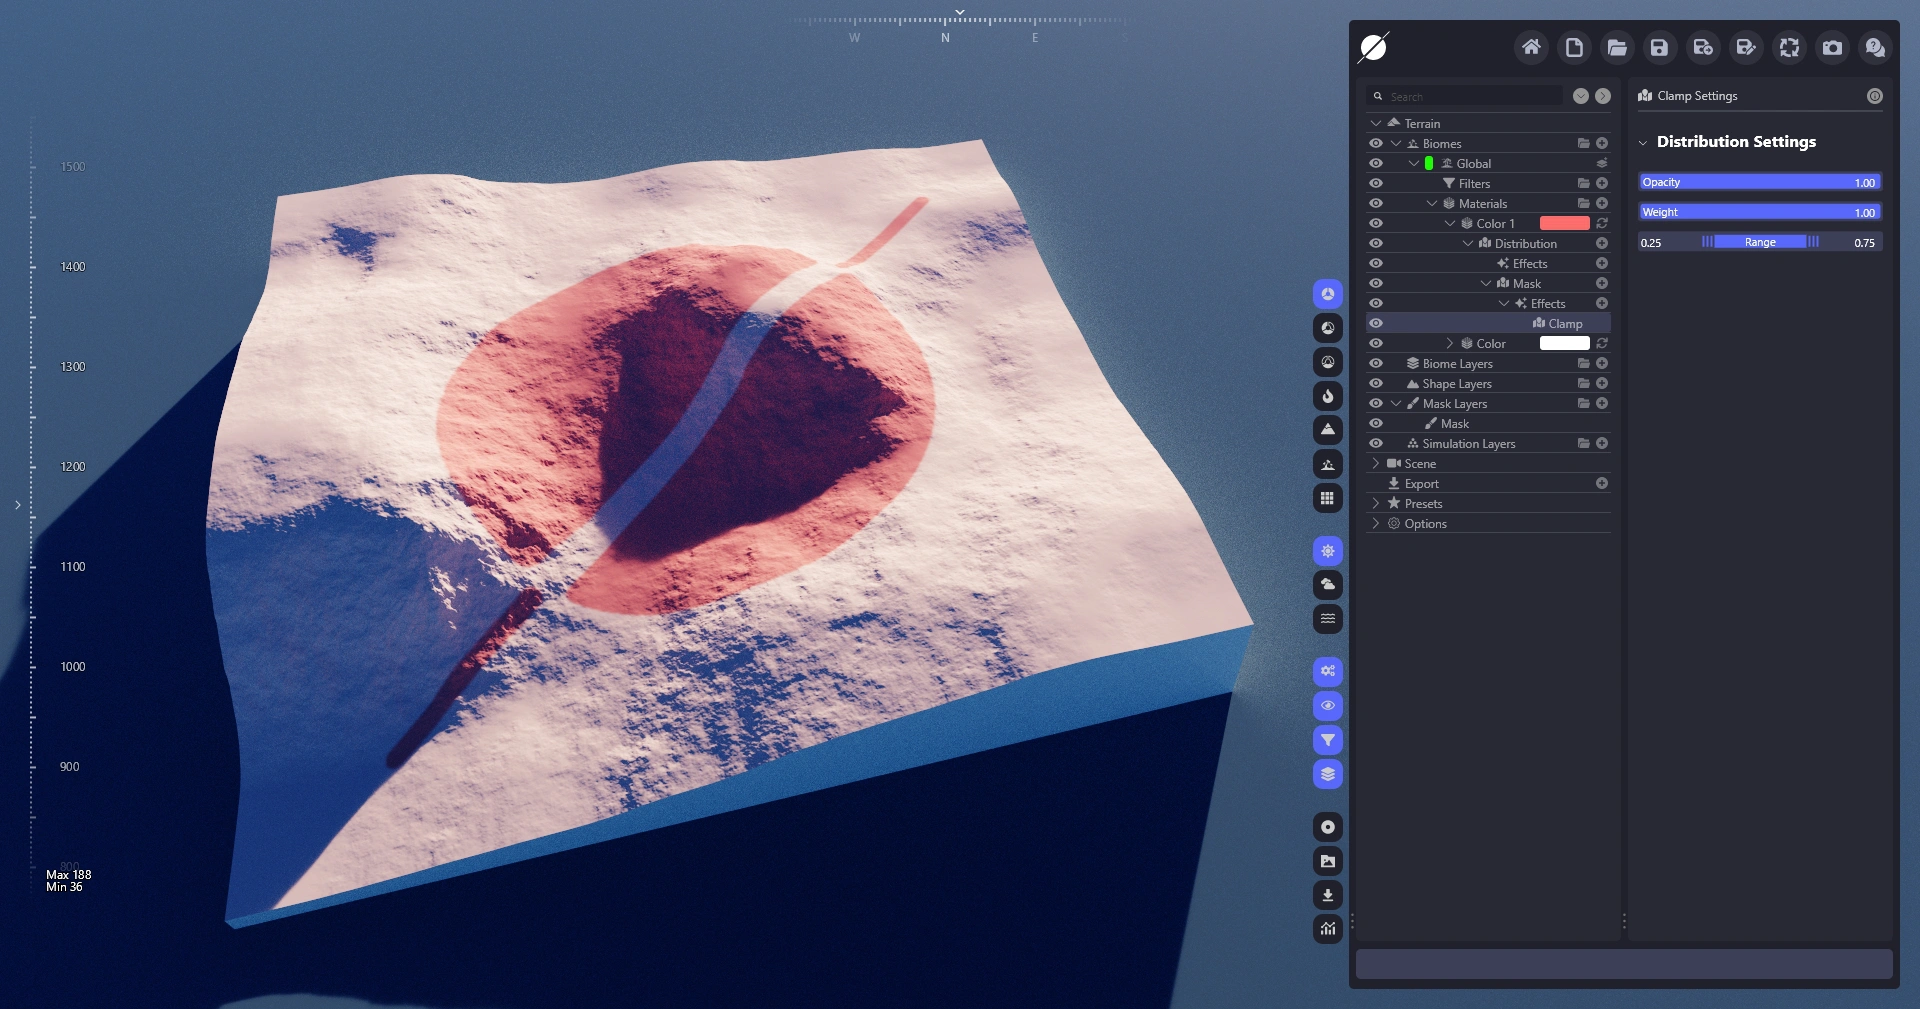Select the Simulation Layers tree item
The width and height of the screenshot is (1920, 1009).
coord(1468,443)
